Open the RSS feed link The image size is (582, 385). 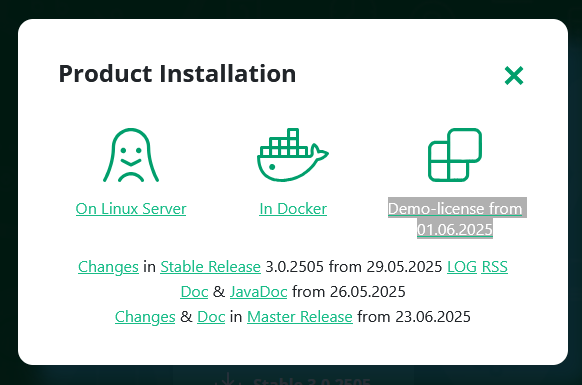click(494, 267)
